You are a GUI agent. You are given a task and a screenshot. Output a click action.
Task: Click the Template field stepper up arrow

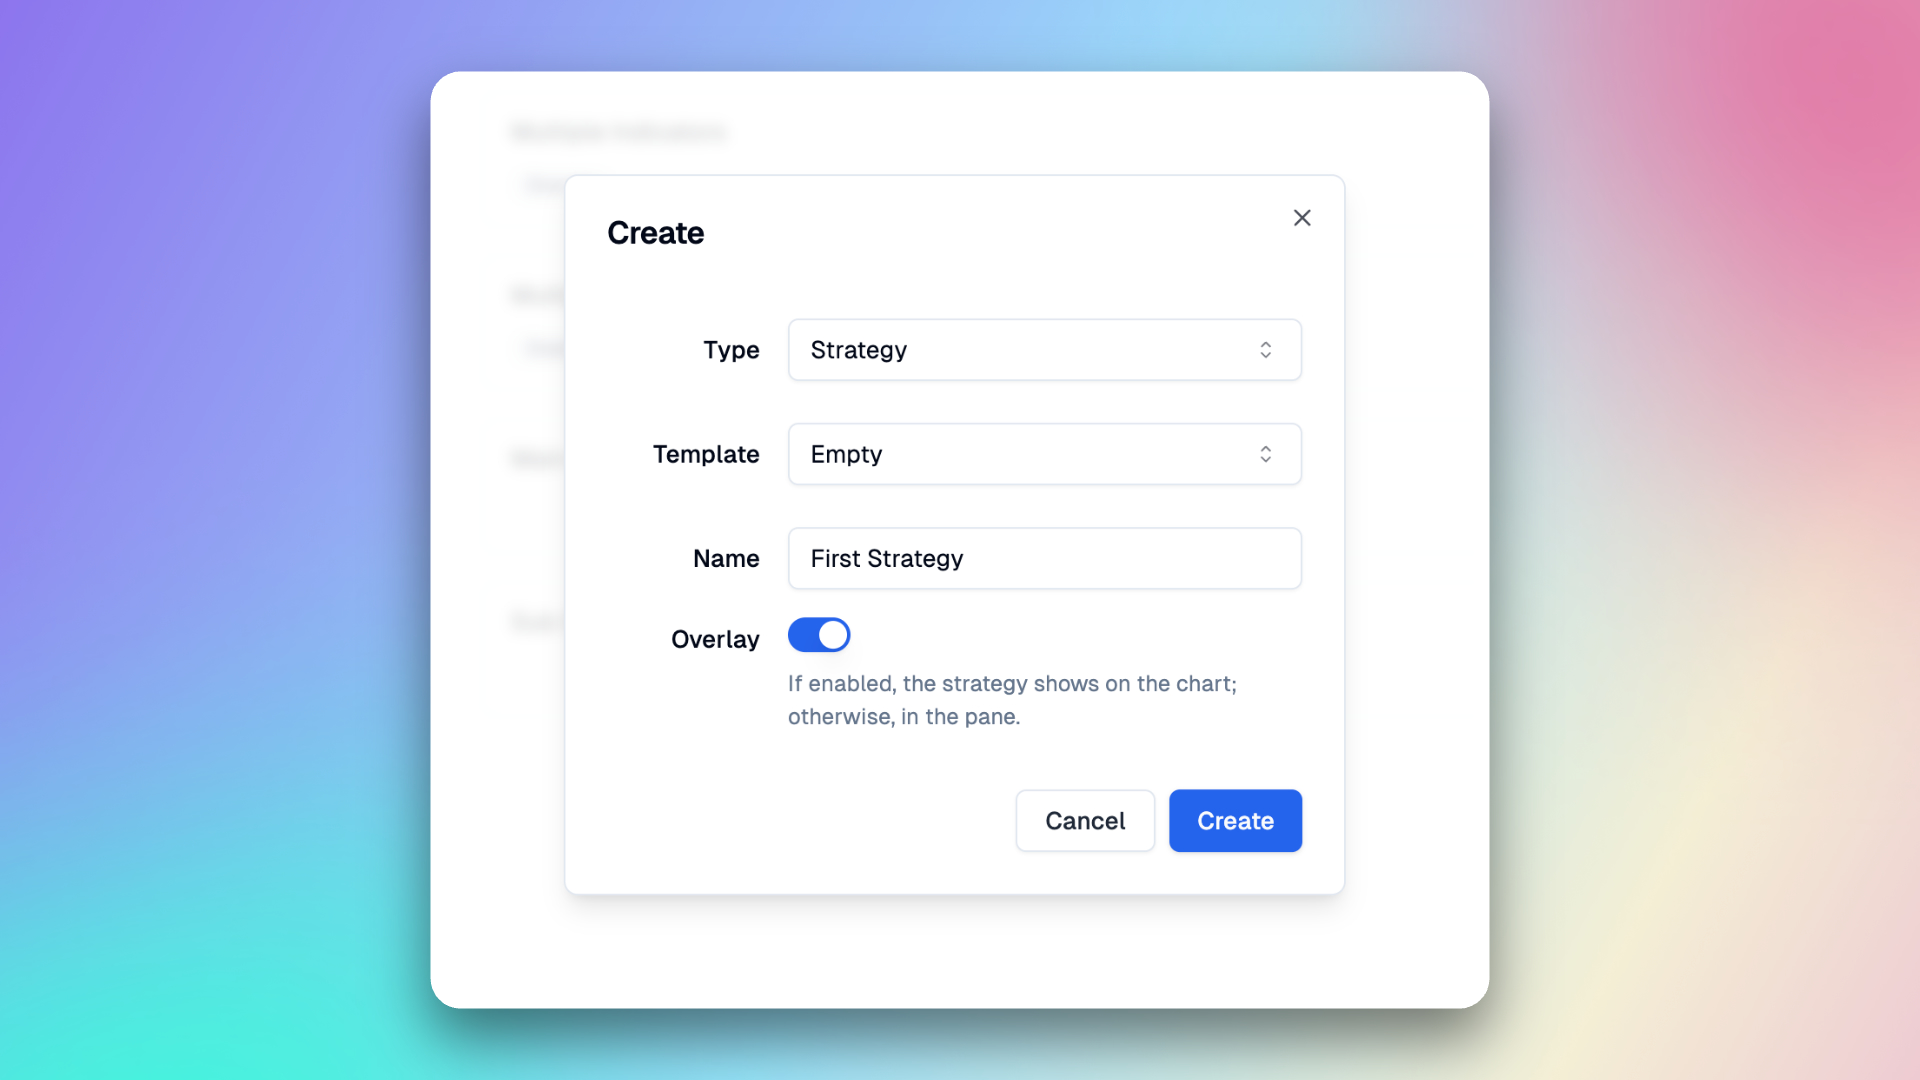1266,448
